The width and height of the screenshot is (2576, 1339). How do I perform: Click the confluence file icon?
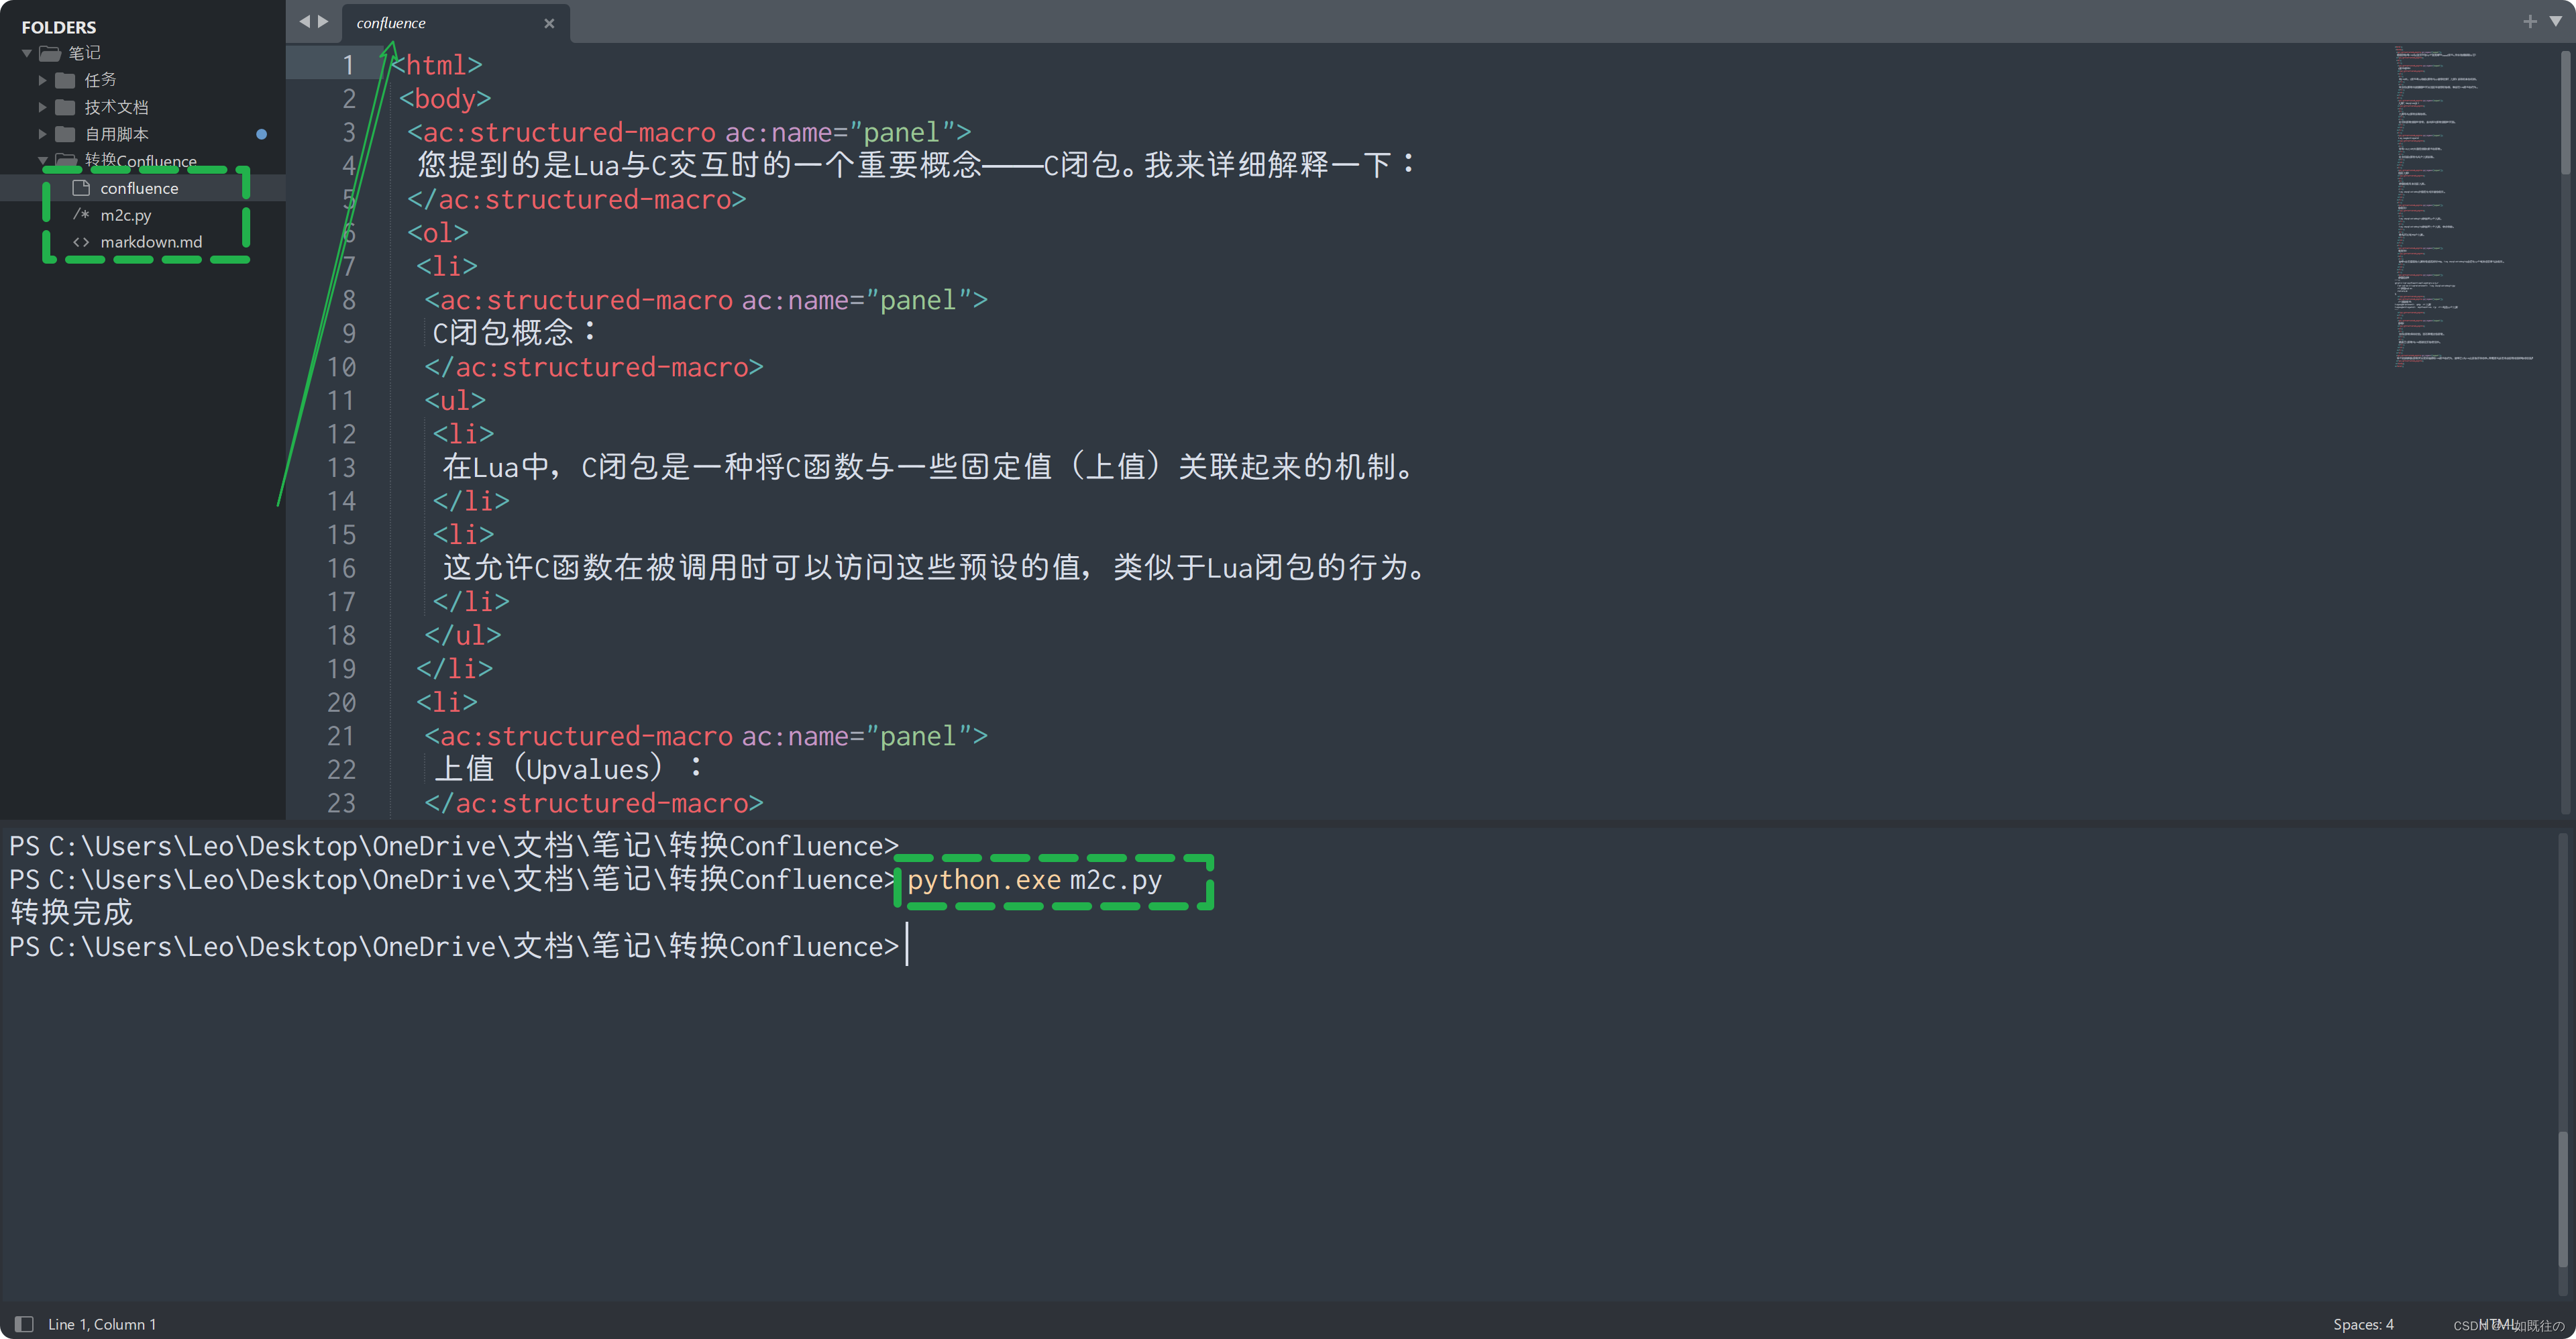click(x=82, y=188)
